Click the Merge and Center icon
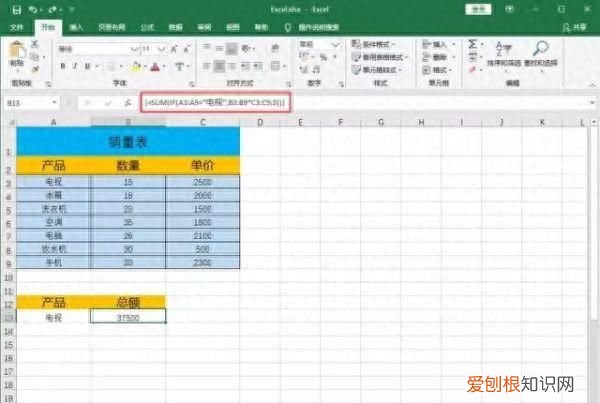The height and width of the screenshot is (403, 600). [275, 66]
